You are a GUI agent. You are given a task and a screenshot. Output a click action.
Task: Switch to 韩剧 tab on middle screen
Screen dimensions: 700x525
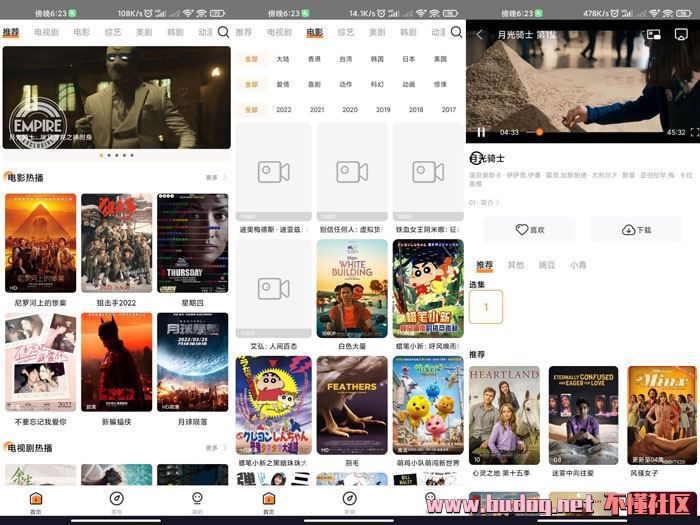point(408,32)
